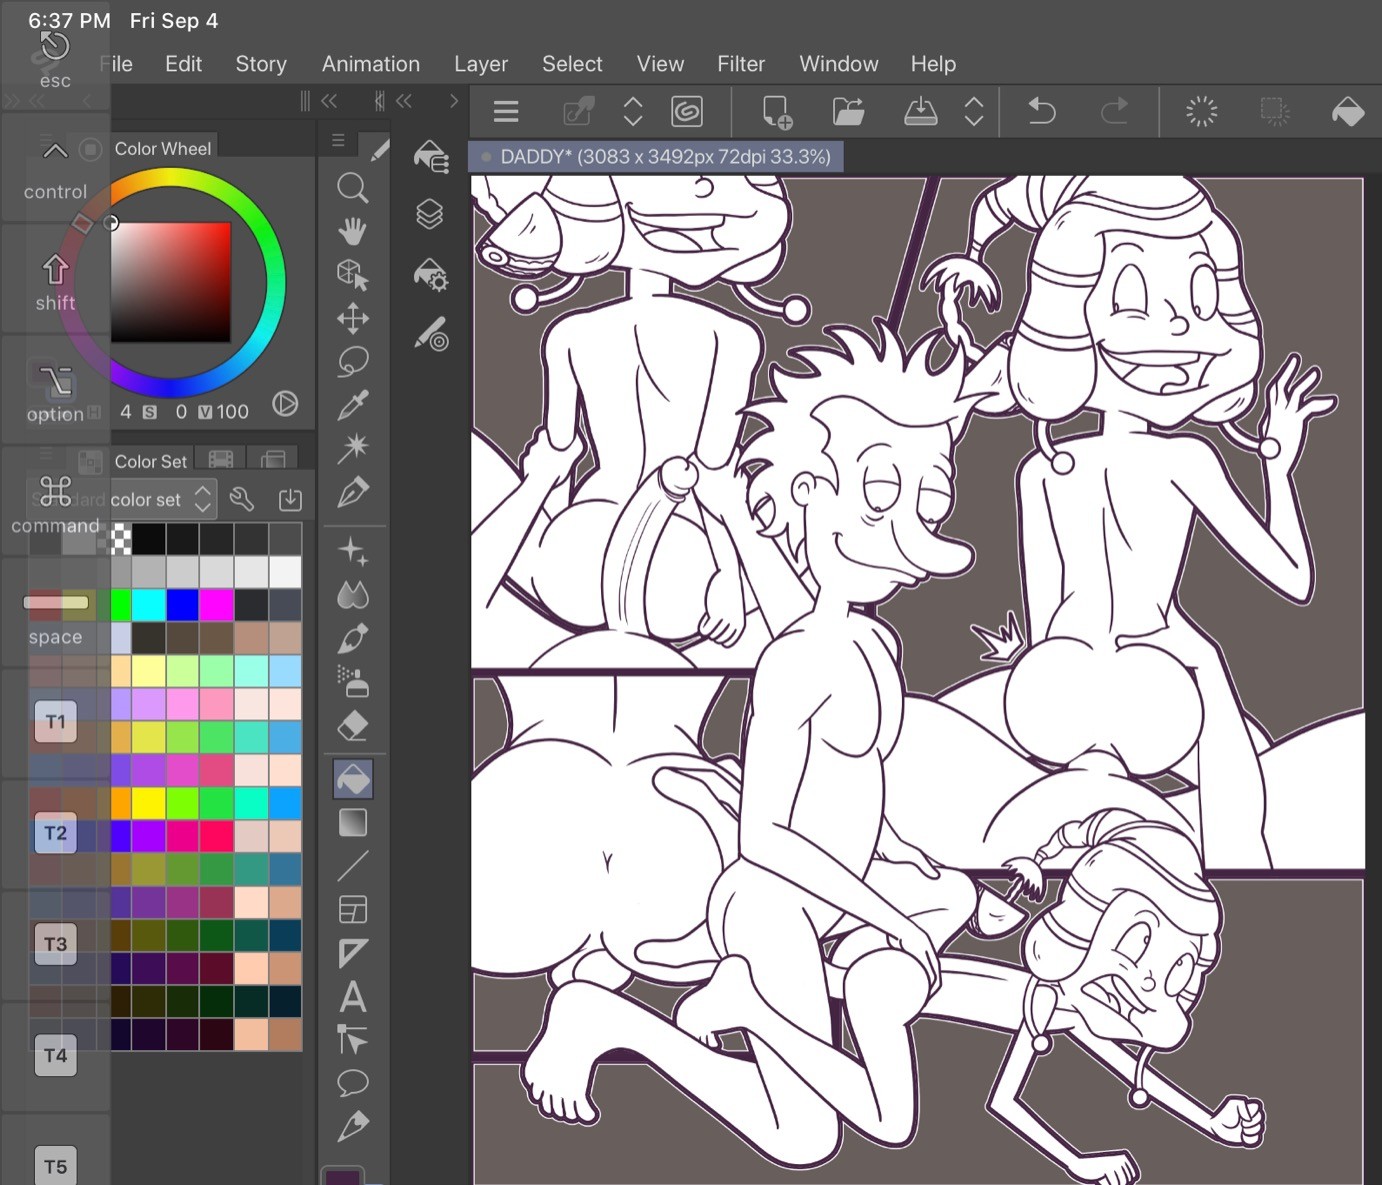The width and height of the screenshot is (1382, 1185).
Task: Choose the Eraser tool
Action: coord(352,726)
